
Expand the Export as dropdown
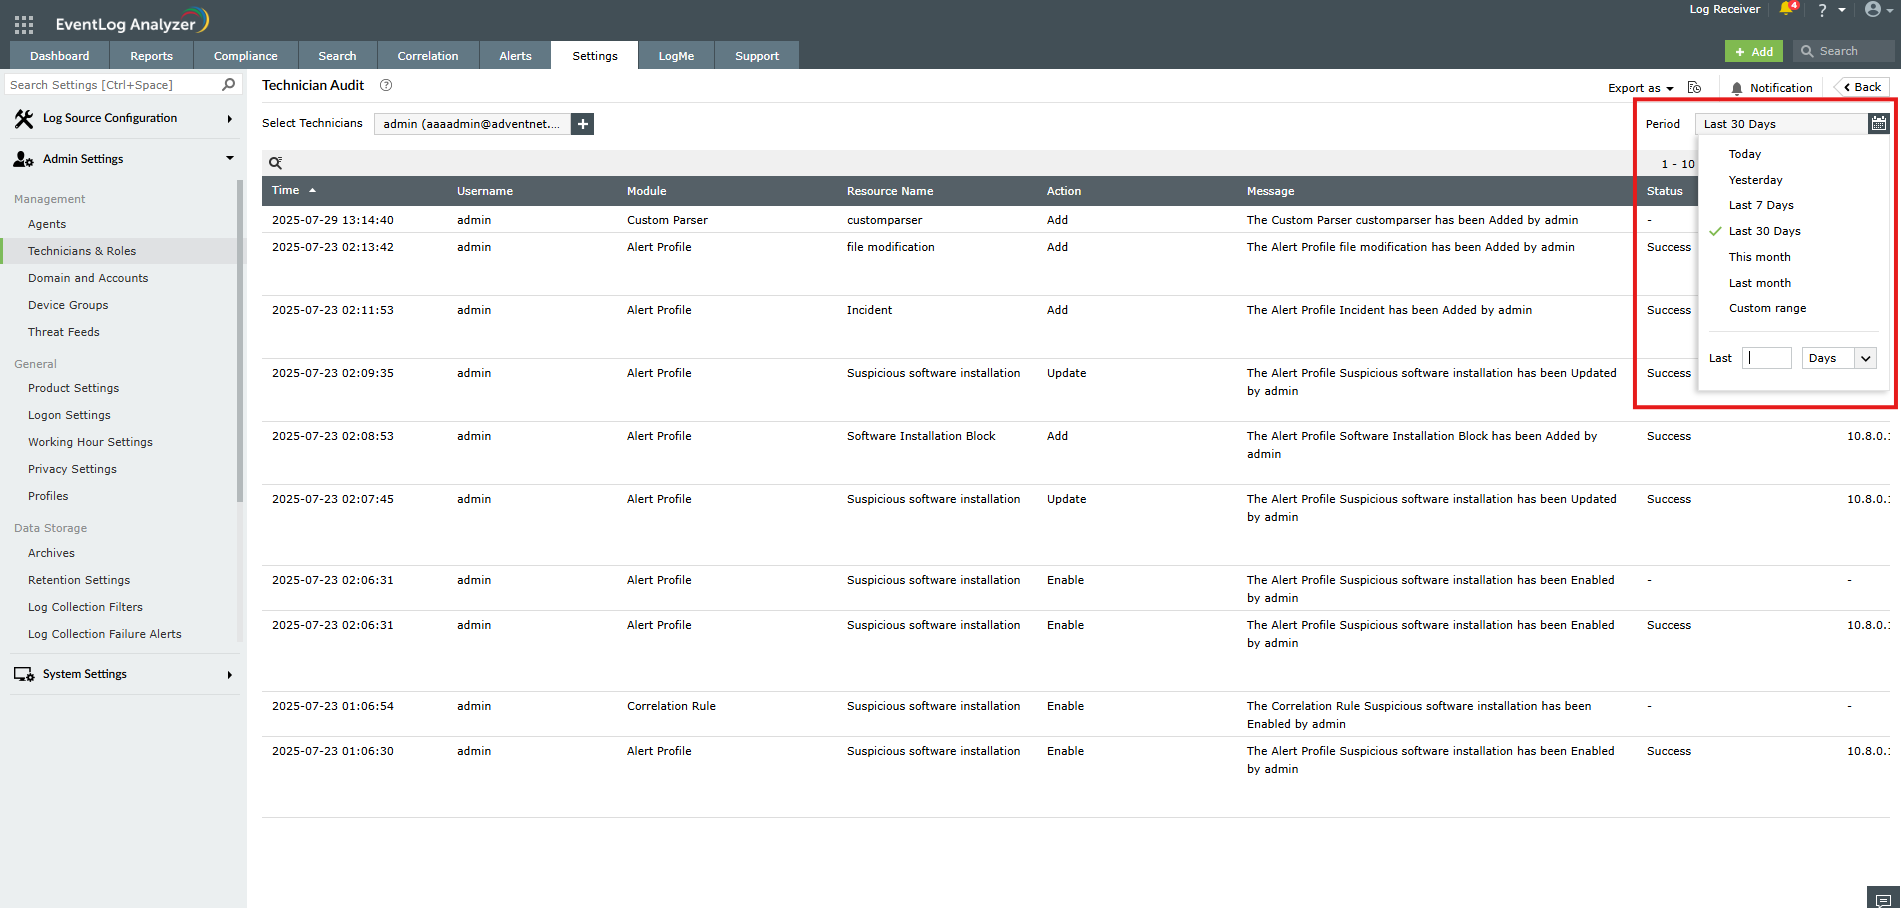coord(1640,88)
